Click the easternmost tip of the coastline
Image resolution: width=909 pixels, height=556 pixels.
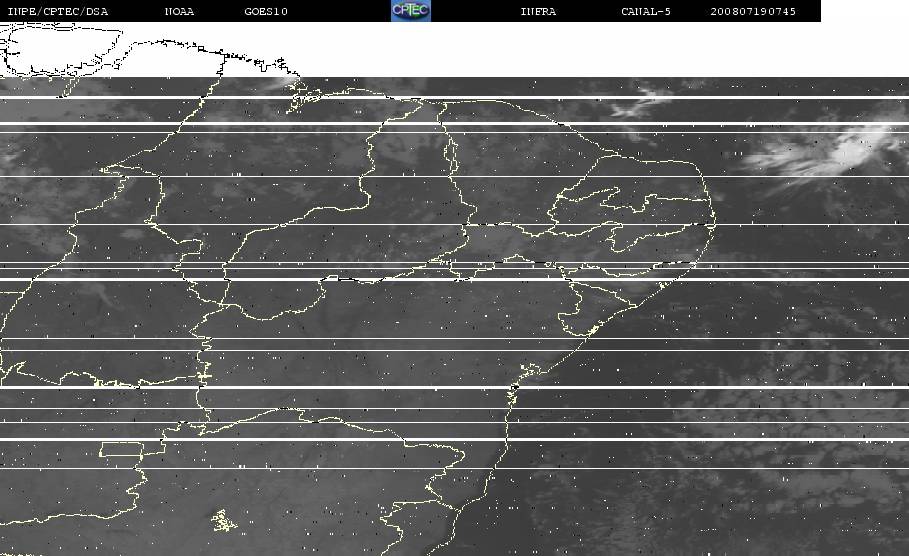tap(715, 221)
